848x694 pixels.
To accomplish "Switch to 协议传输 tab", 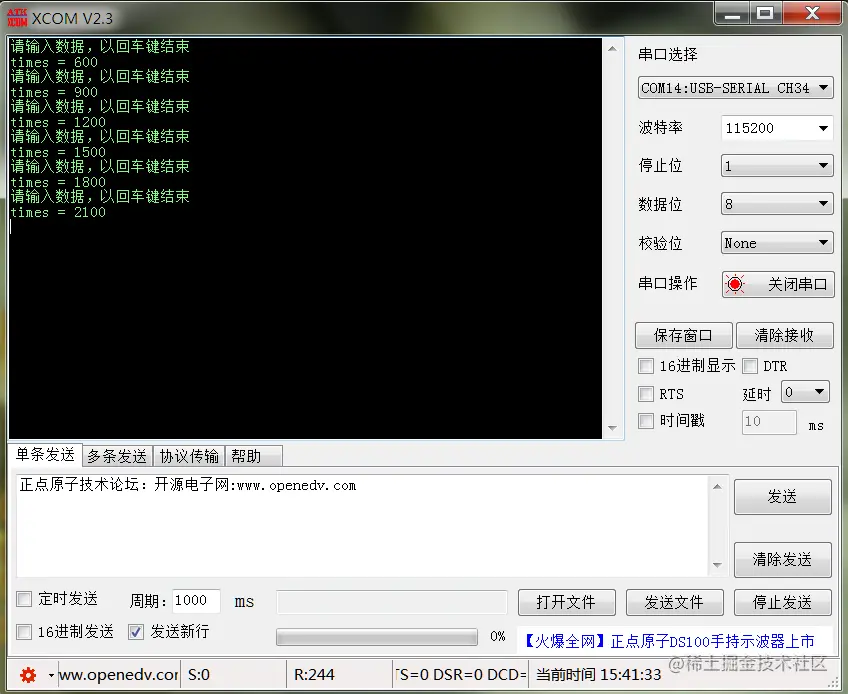I will 189,456.
